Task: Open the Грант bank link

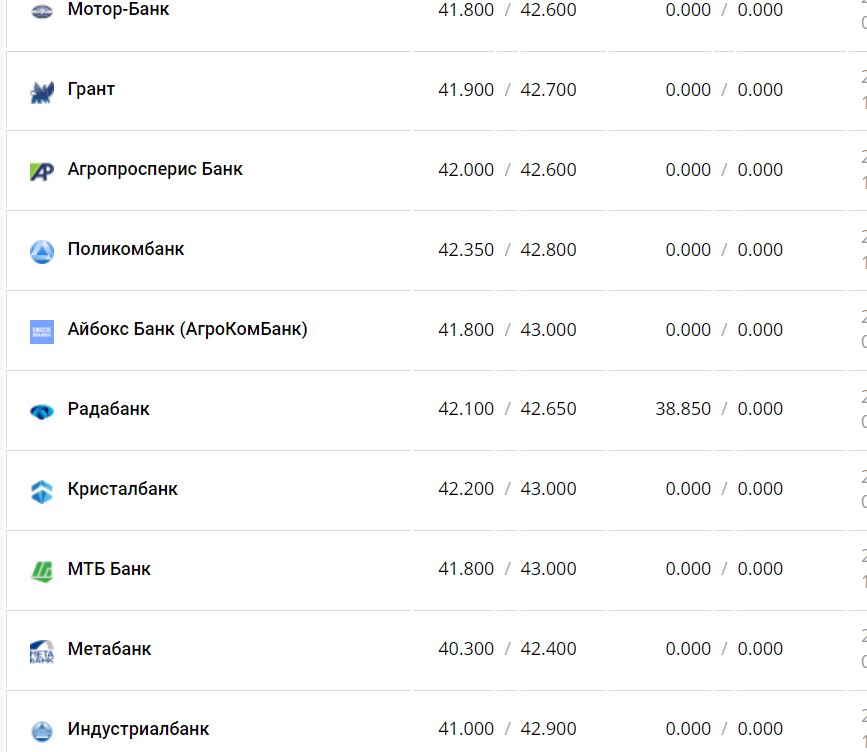Action: tap(91, 89)
